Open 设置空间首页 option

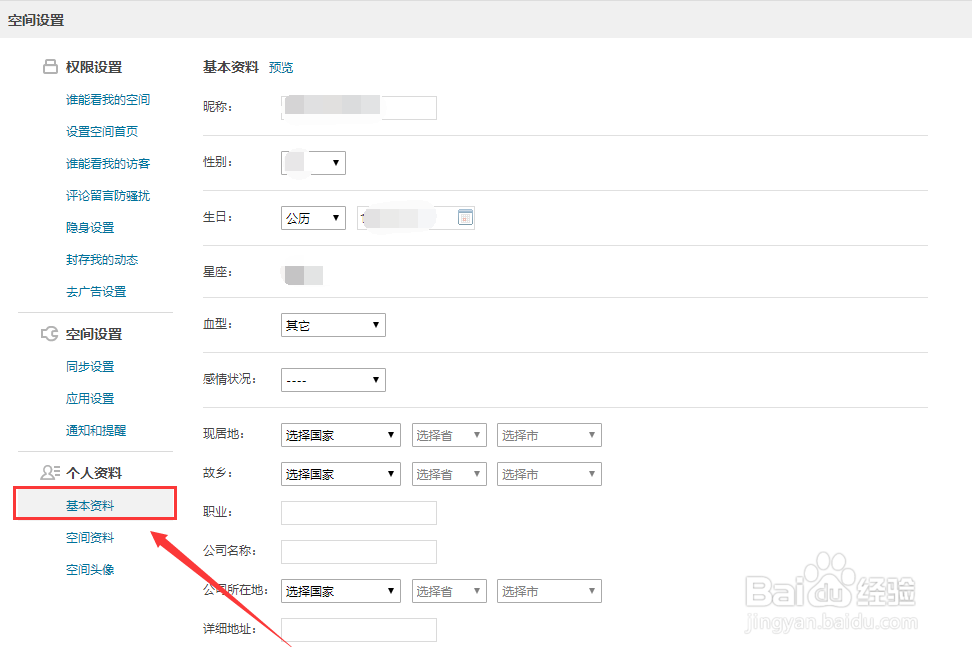tap(102, 131)
